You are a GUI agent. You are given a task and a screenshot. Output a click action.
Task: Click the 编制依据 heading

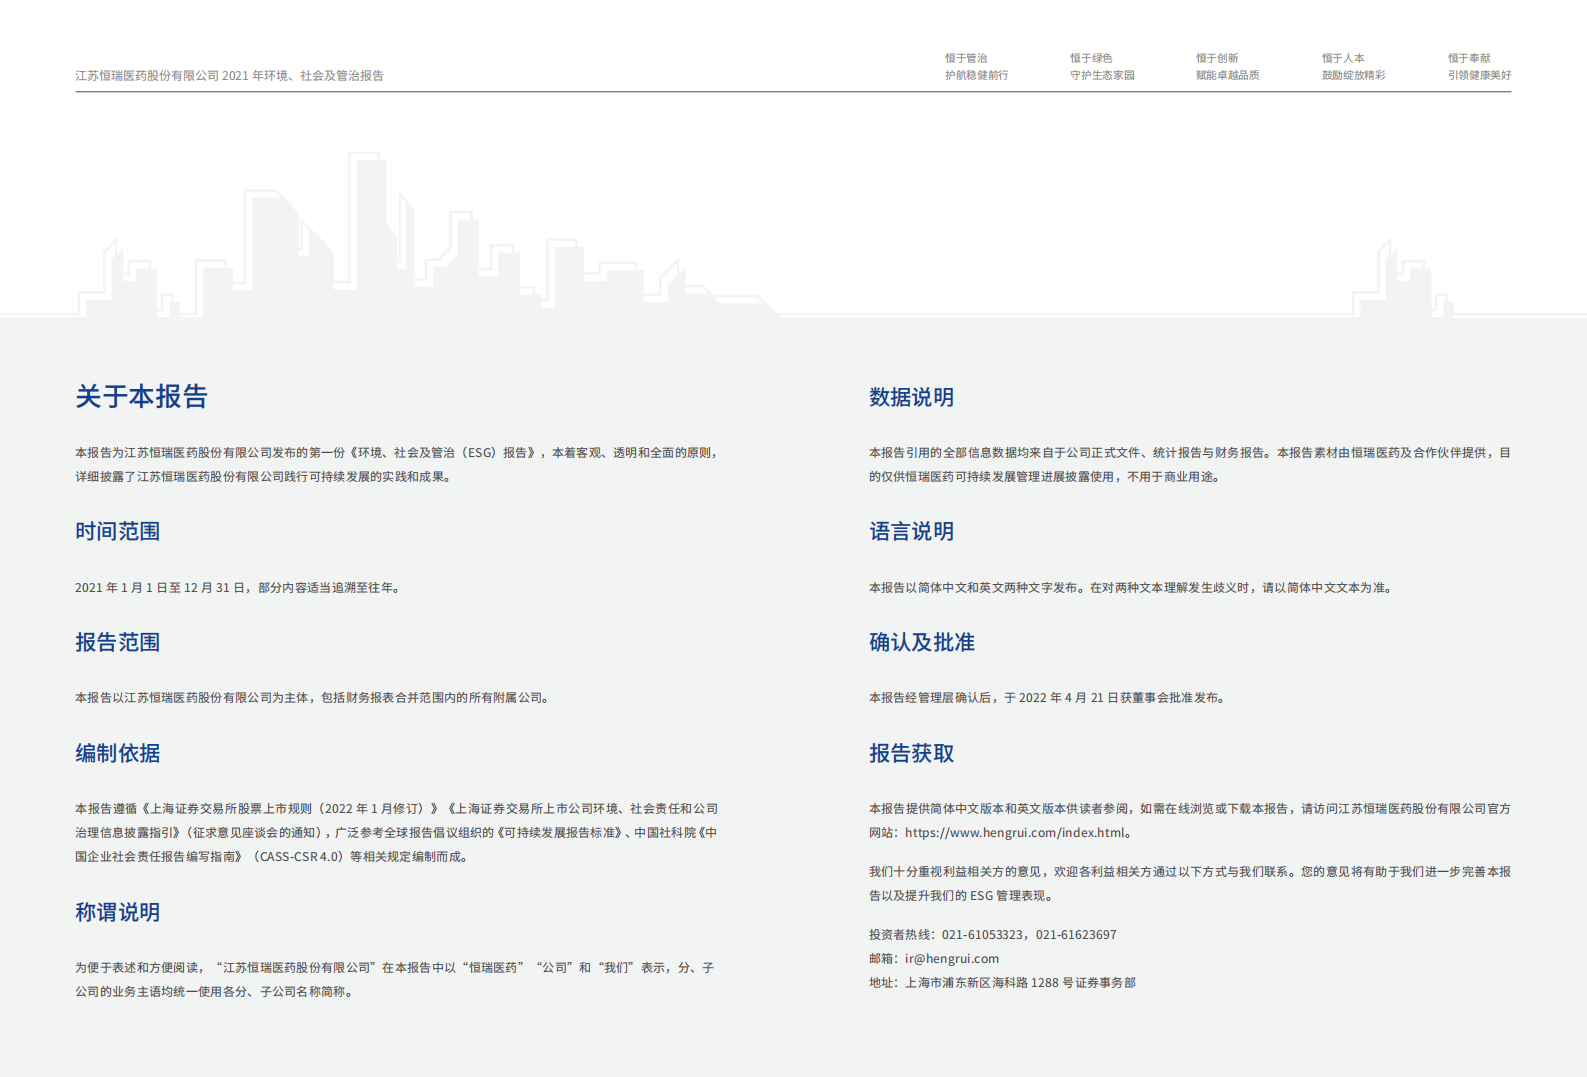[x=118, y=753]
